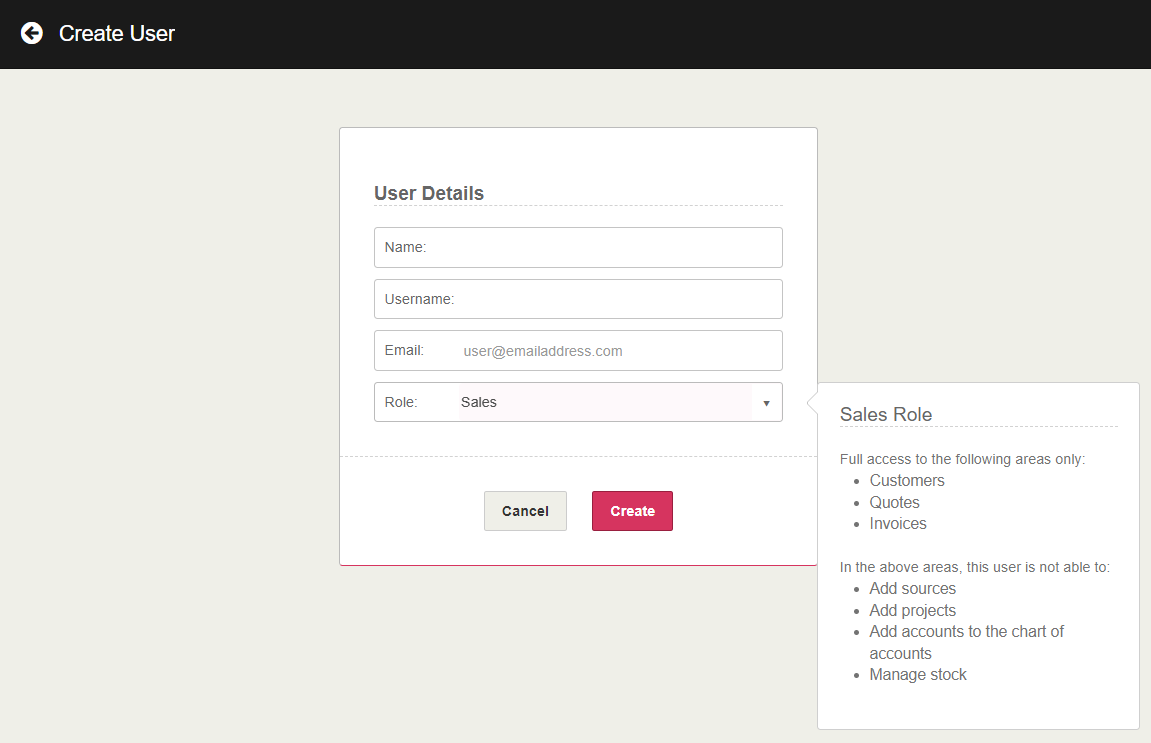Click Invoices in the access list
The image size is (1151, 743).
[x=898, y=524]
